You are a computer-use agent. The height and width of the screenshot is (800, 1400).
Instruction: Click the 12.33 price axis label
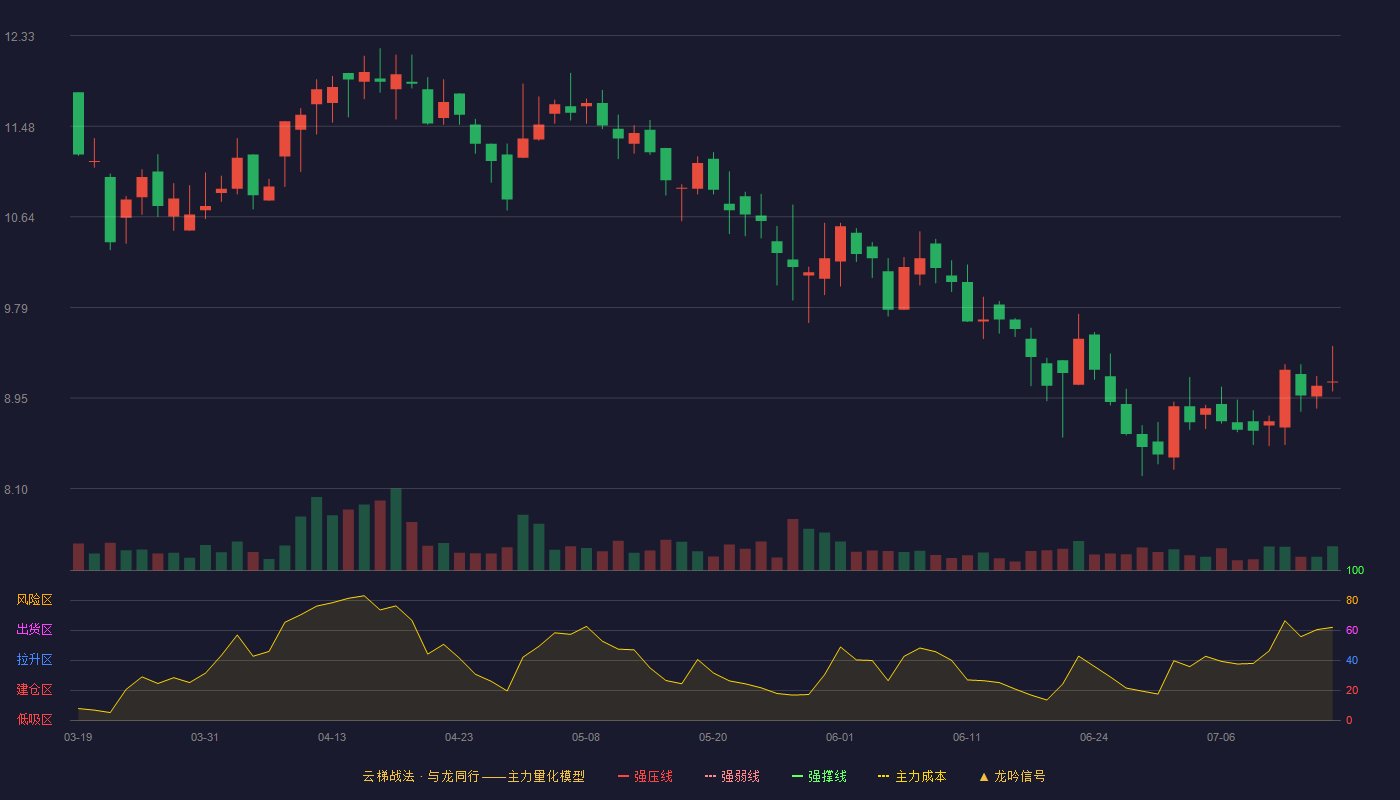point(19,37)
